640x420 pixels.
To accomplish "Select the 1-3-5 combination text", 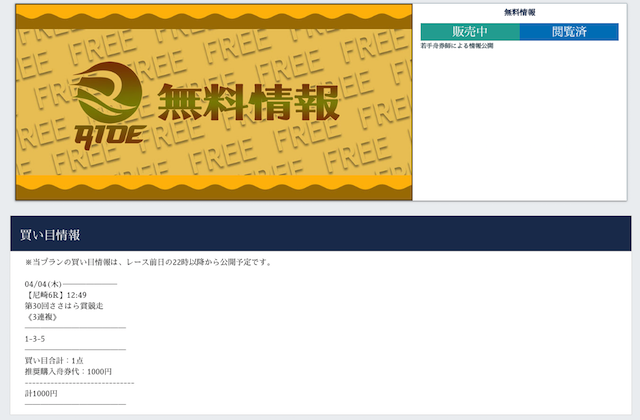I will (35, 339).
